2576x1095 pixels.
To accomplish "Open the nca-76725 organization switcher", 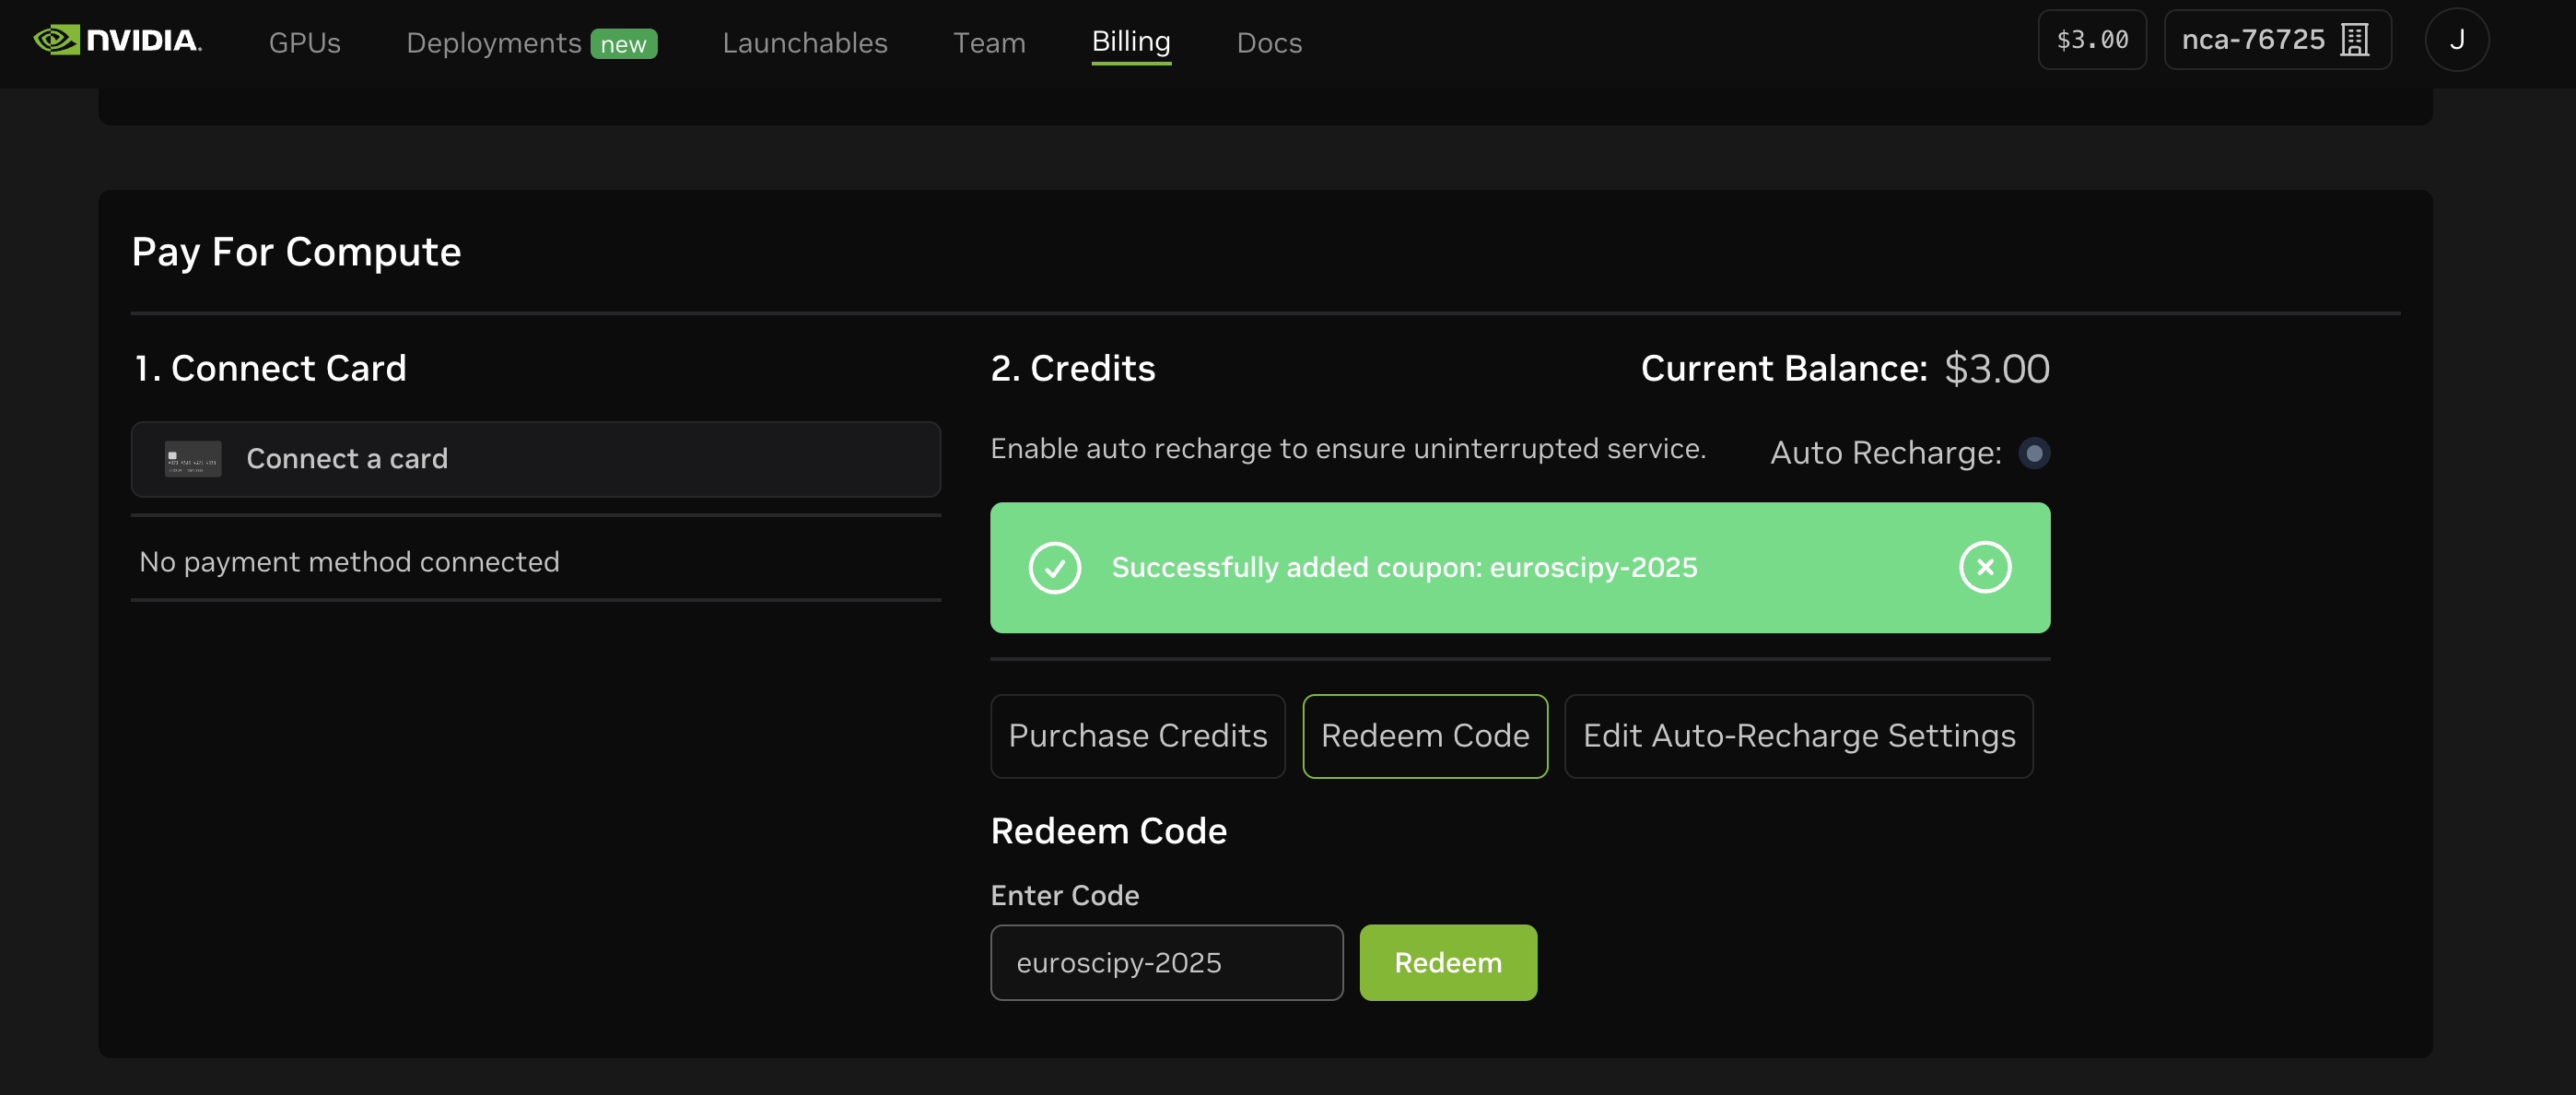I will tap(2252, 40).
